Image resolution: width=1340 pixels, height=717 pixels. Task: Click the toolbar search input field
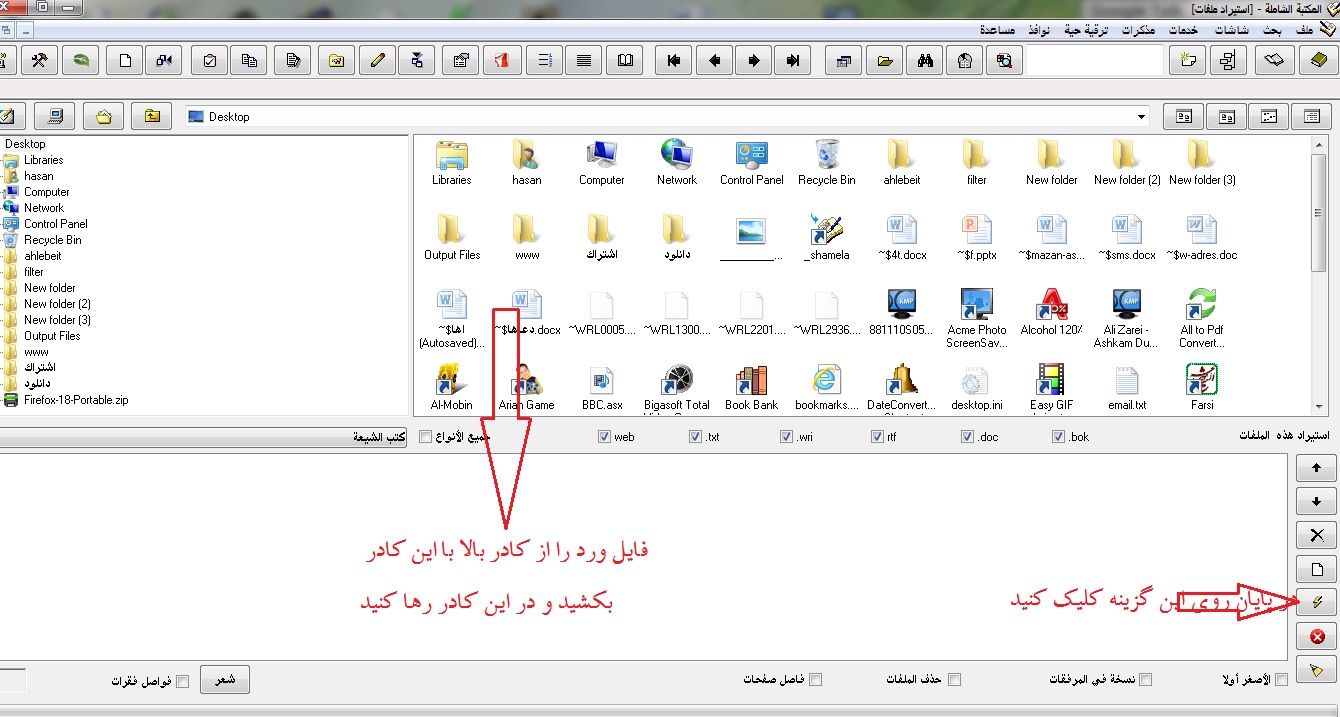coord(1095,60)
